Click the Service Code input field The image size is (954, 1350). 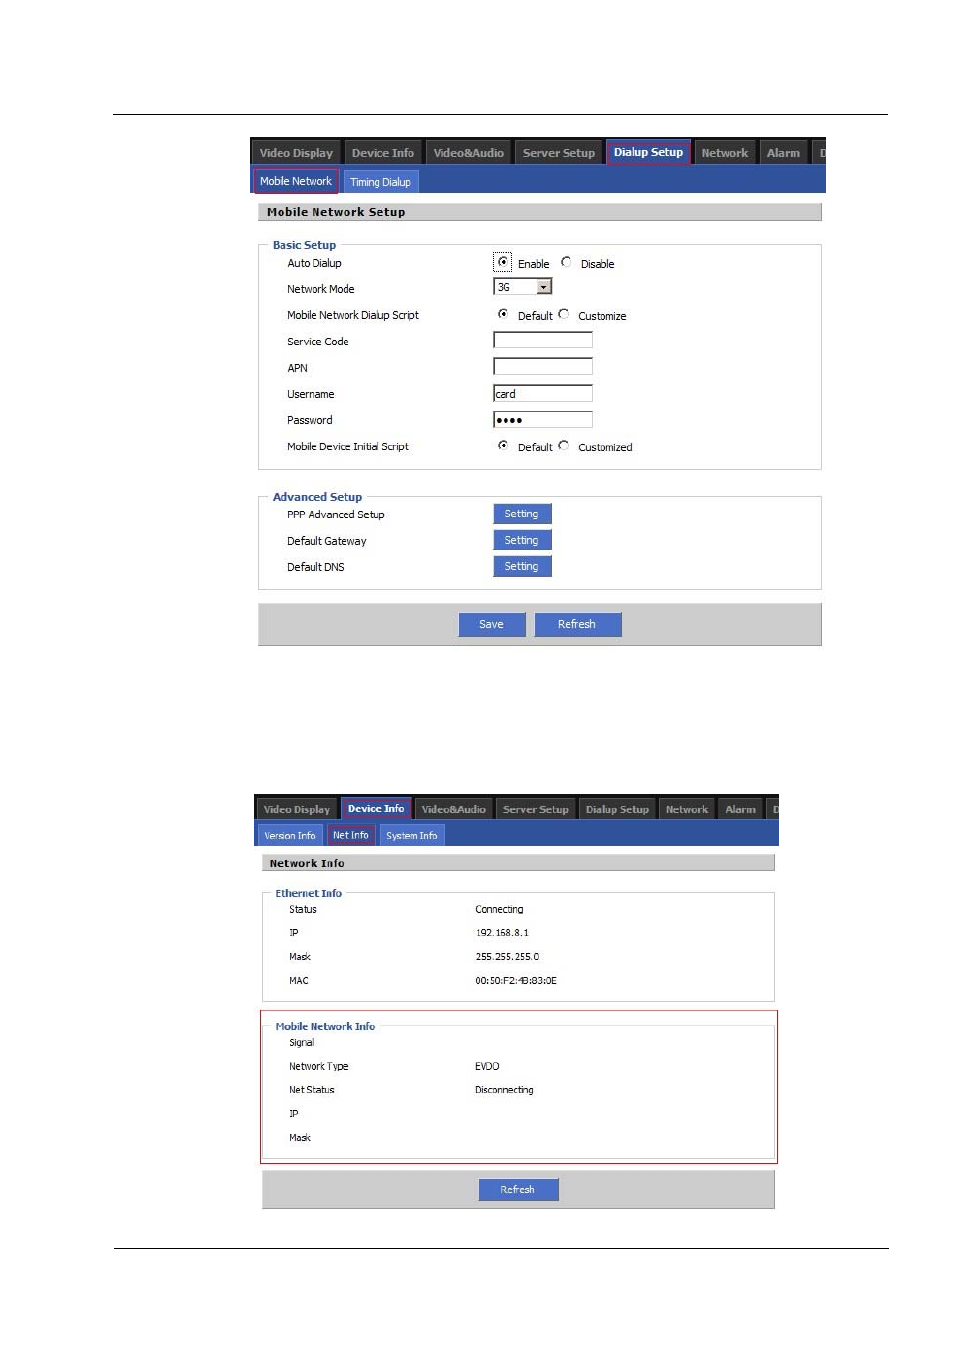[x=543, y=340]
